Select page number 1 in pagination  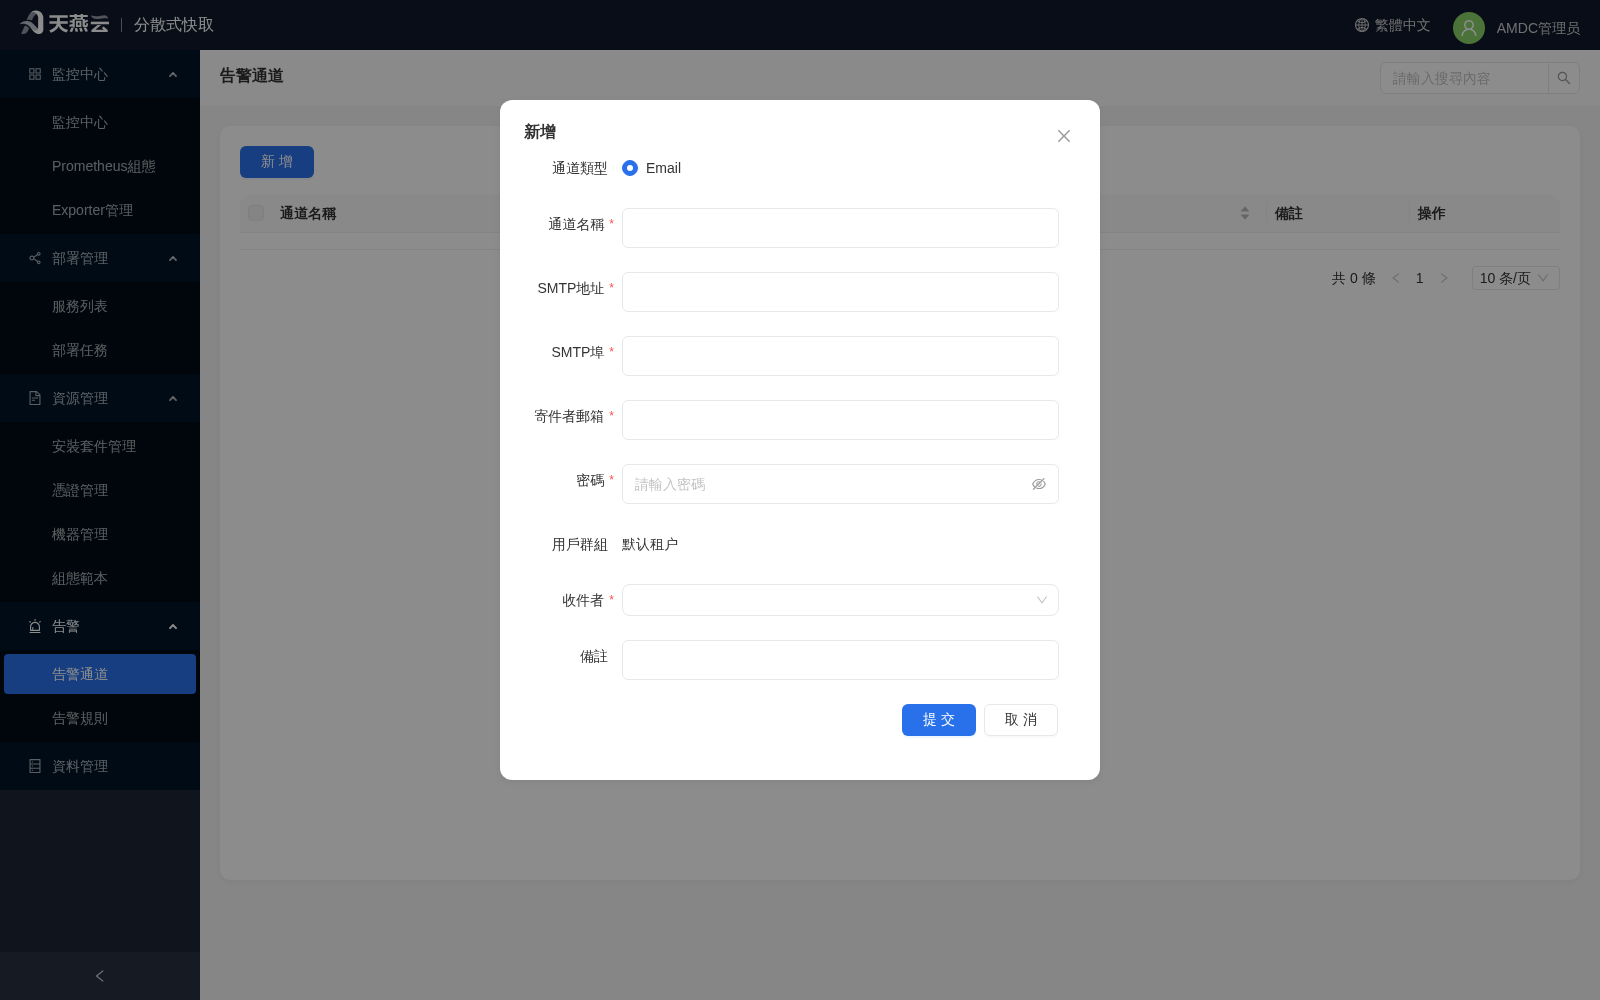[x=1419, y=278]
